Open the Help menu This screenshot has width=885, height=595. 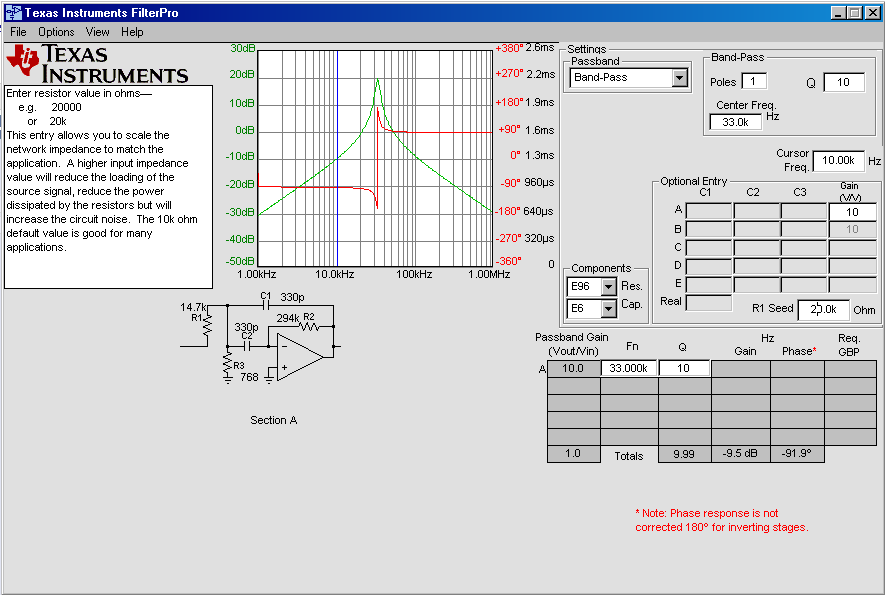coord(132,32)
